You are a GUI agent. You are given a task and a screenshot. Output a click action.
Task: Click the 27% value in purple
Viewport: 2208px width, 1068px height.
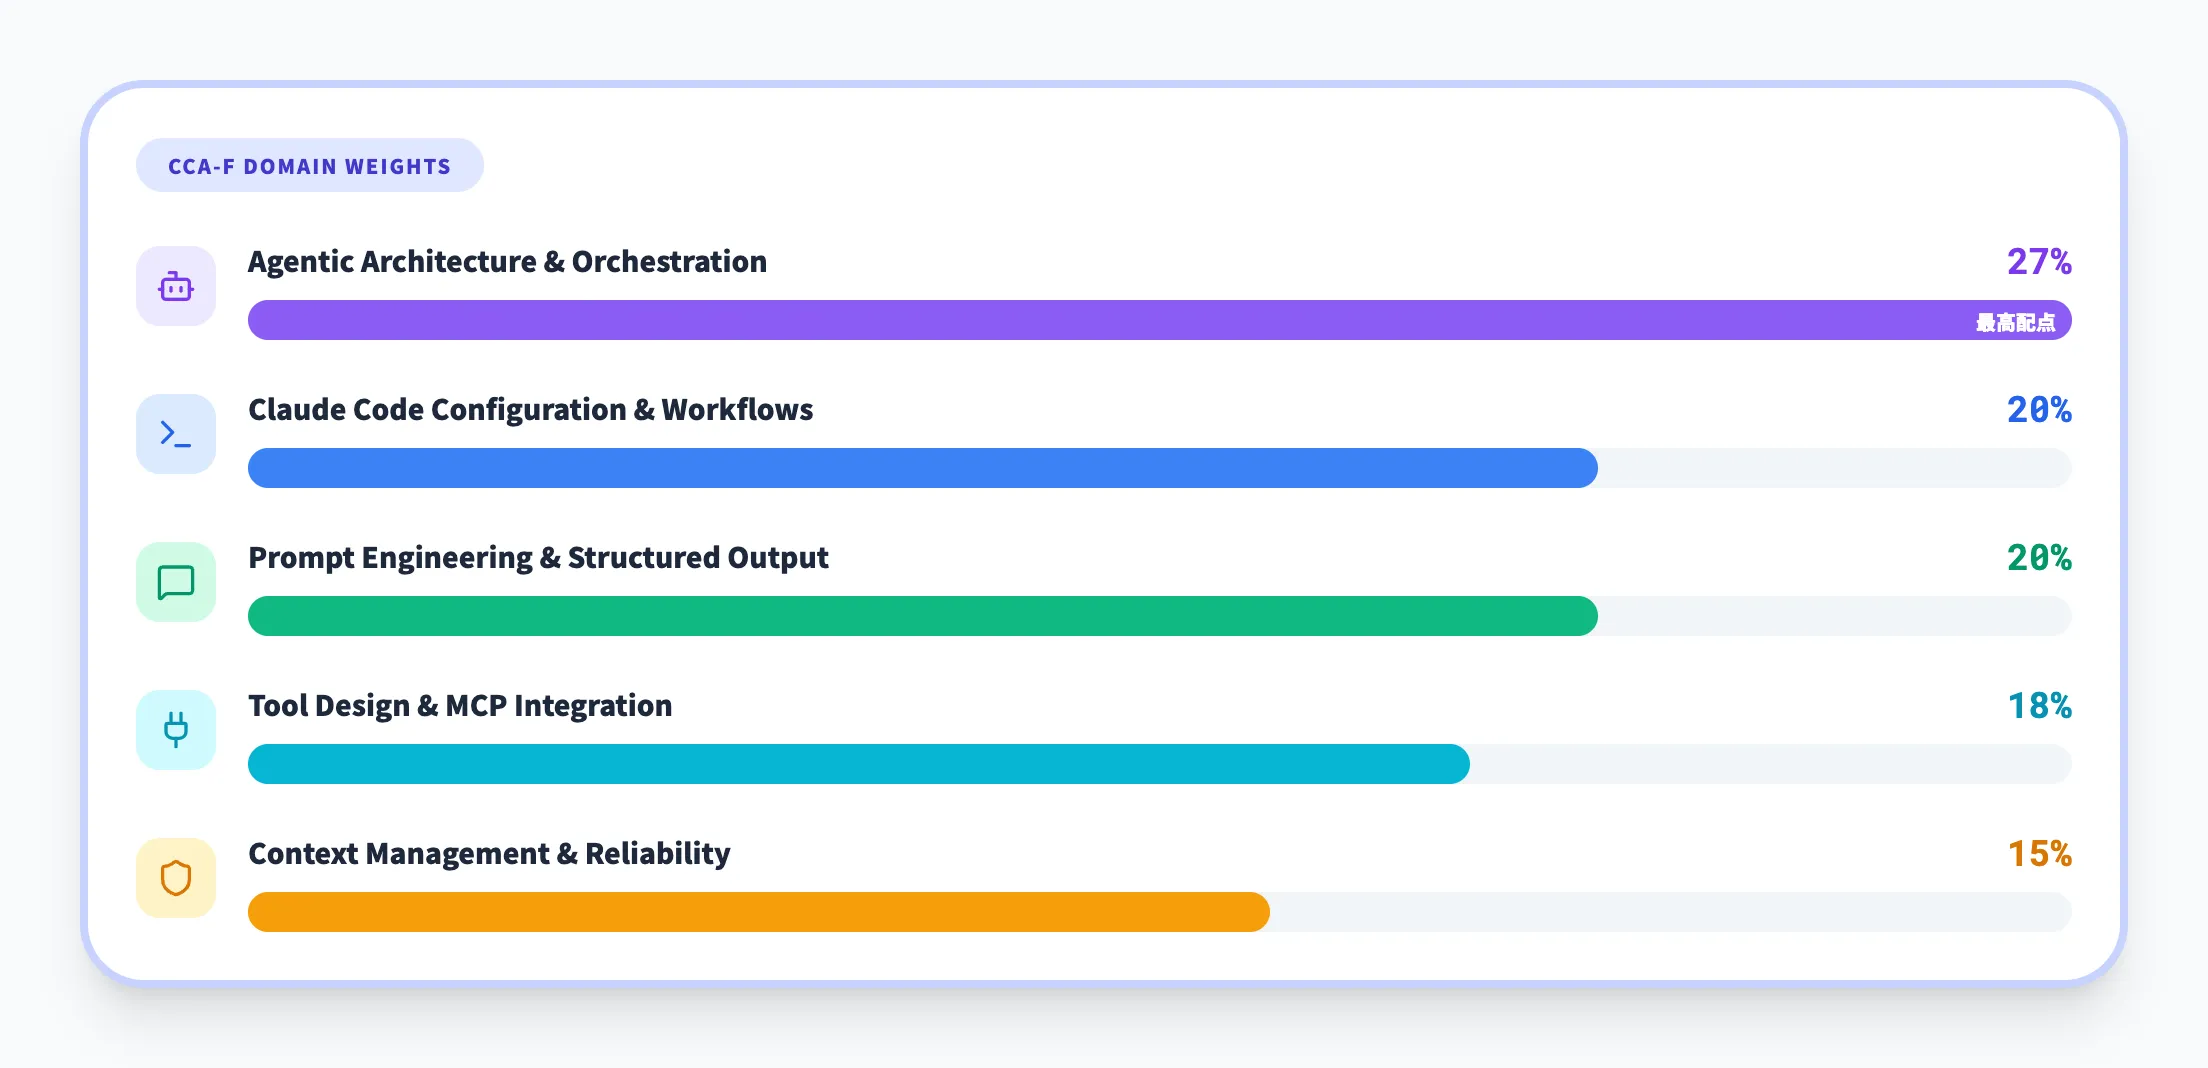pos(2039,262)
